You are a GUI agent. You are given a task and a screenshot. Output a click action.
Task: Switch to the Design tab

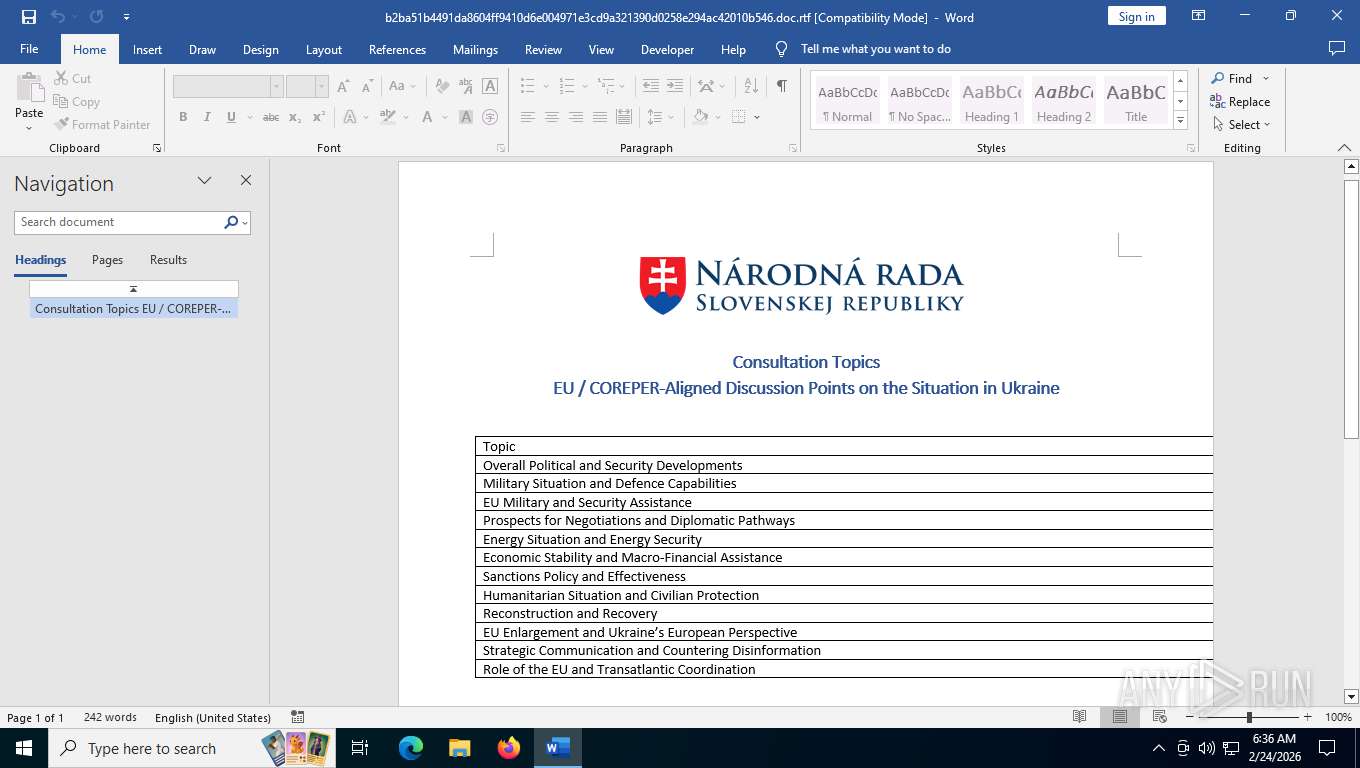coord(261,50)
